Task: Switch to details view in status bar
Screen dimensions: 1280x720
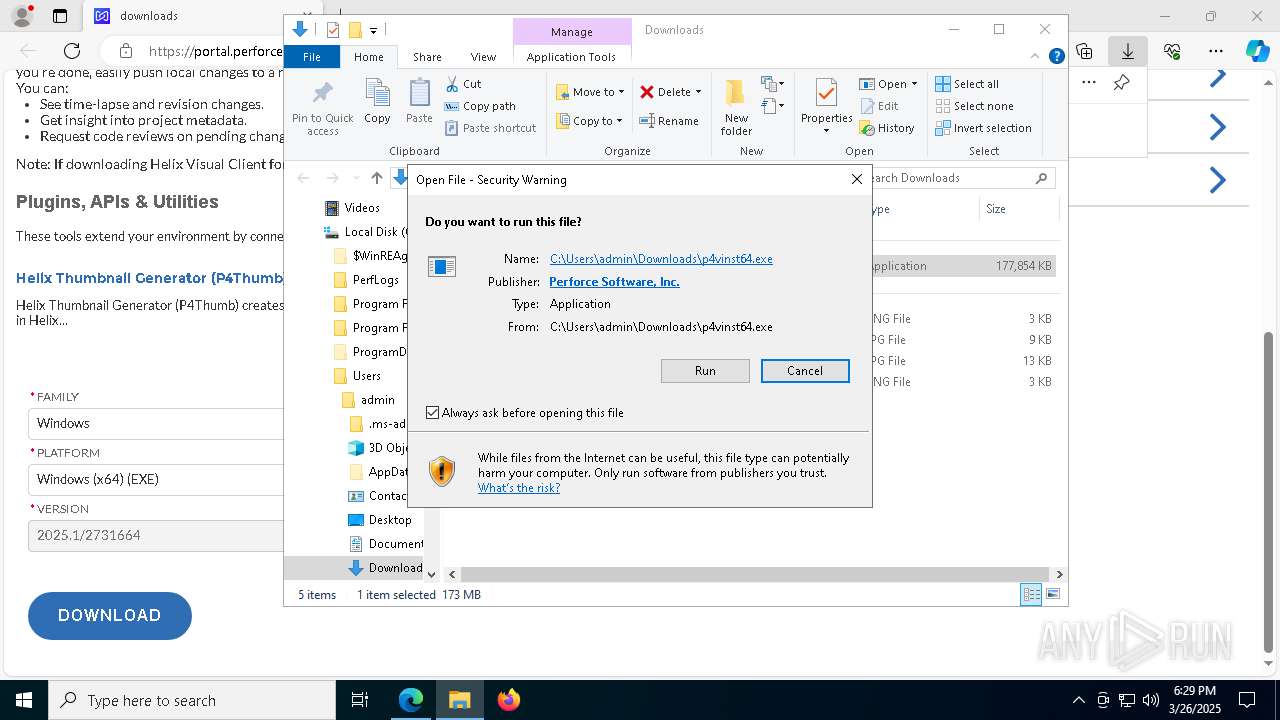Action: tap(1031, 595)
